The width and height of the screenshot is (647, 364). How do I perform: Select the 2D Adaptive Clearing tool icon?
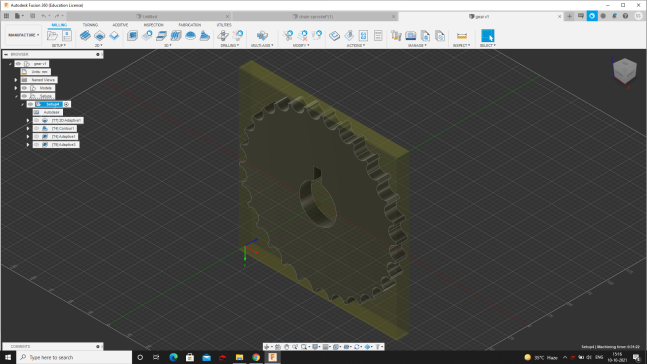pos(85,35)
